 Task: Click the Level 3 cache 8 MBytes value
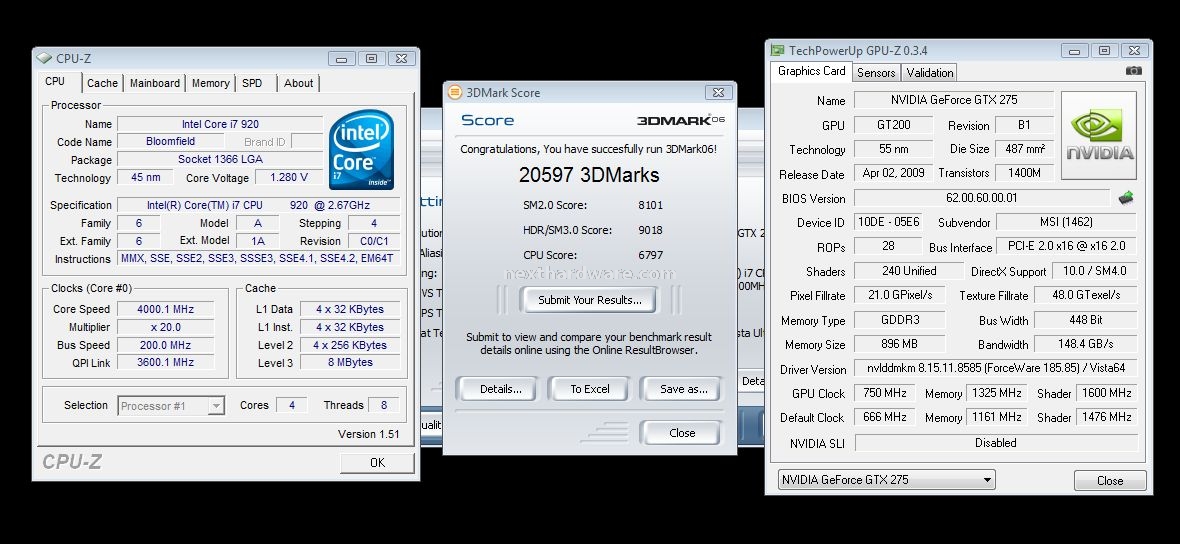[x=350, y=363]
